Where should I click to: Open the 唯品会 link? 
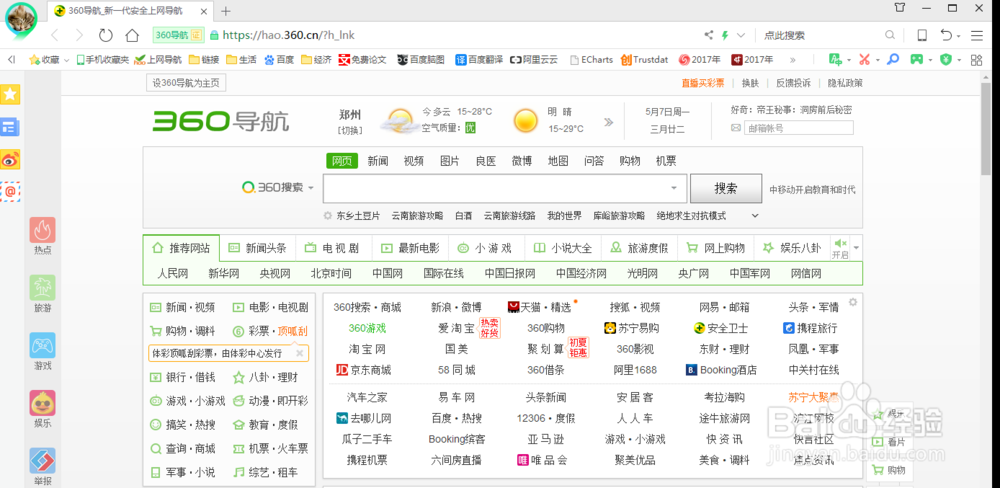pyautogui.click(x=542, y=460)
